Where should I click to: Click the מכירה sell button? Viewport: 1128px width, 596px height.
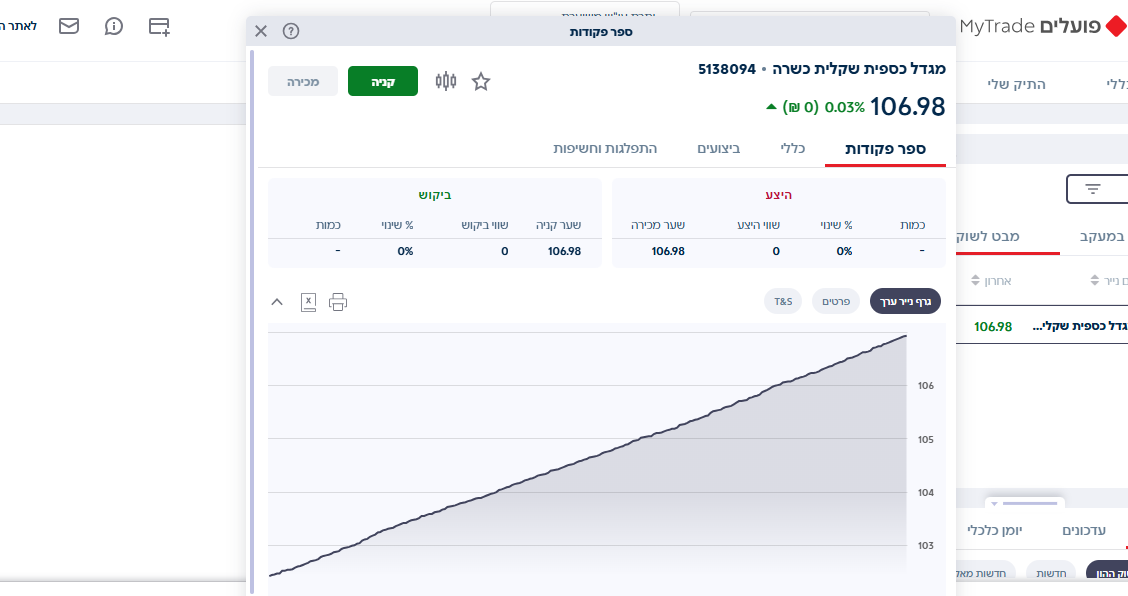point(303,81)
